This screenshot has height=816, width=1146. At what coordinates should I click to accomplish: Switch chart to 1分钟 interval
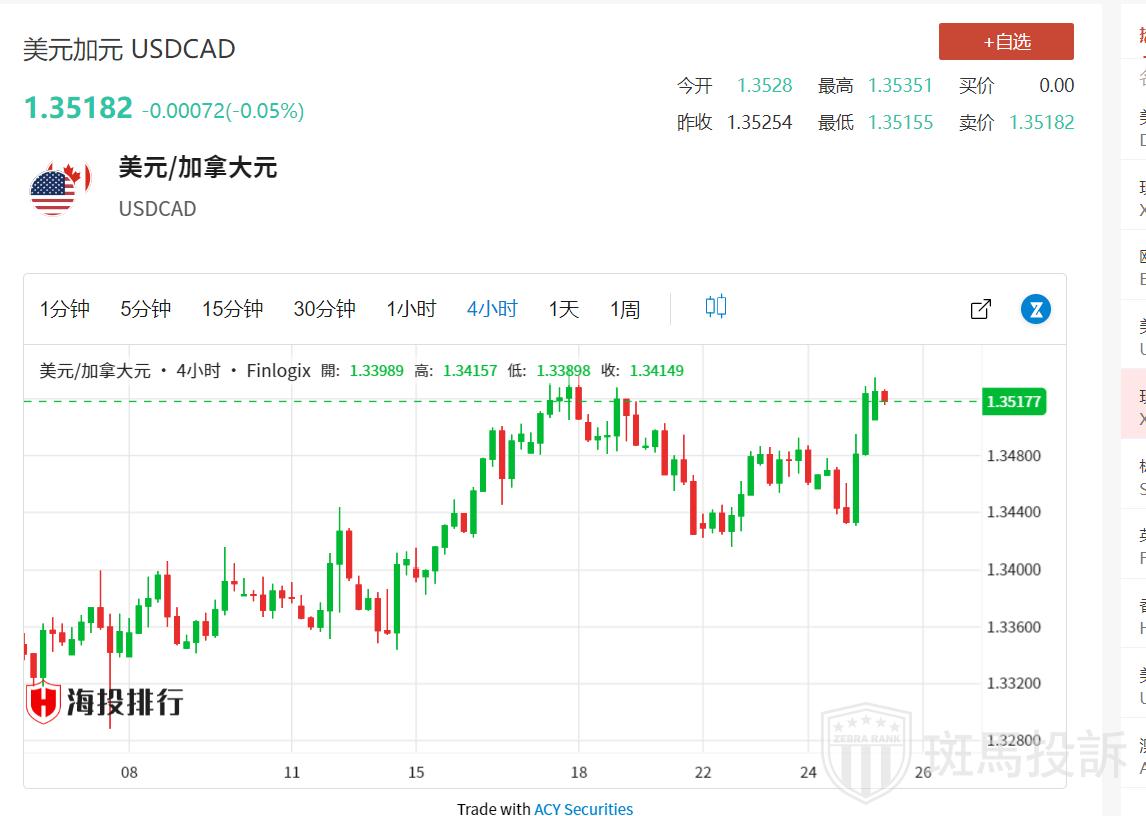pos(65,309)
